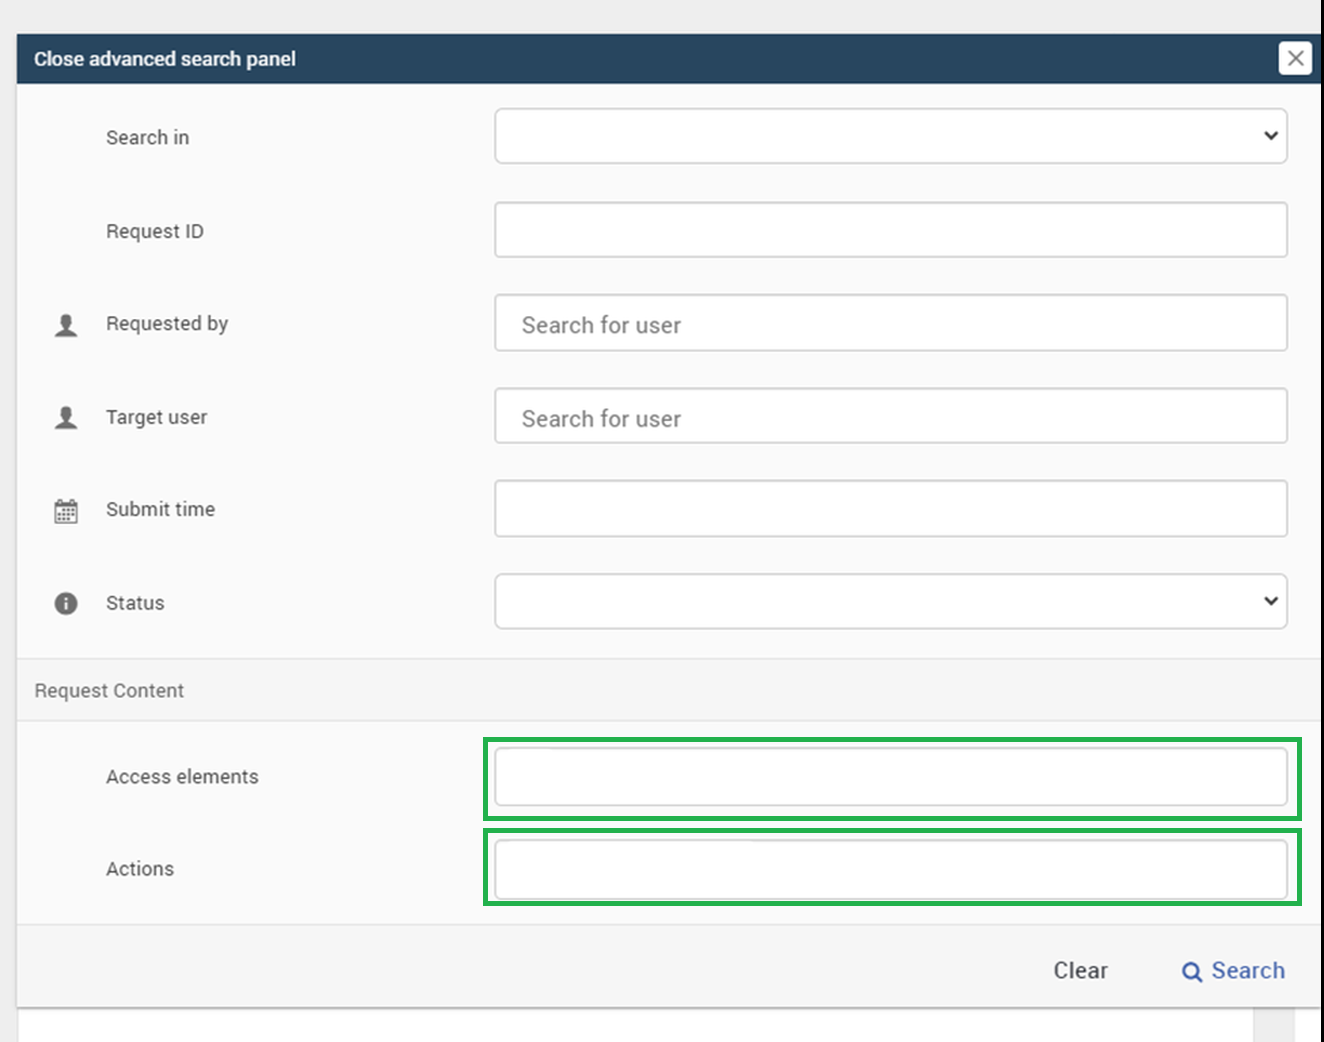Close the advanced search panel with X
The width and height of the screenshot is (1324, 1042).
pos(1295,58)
